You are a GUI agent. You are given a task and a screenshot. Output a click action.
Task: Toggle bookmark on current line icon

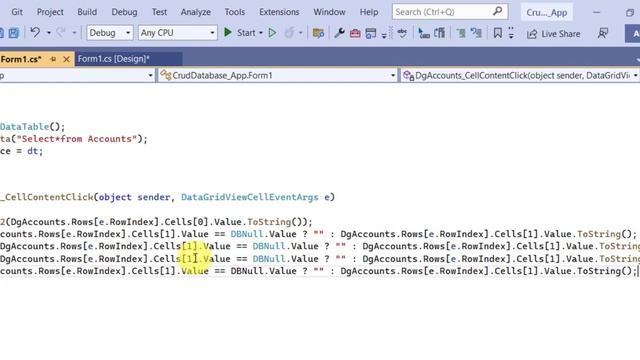498,33
